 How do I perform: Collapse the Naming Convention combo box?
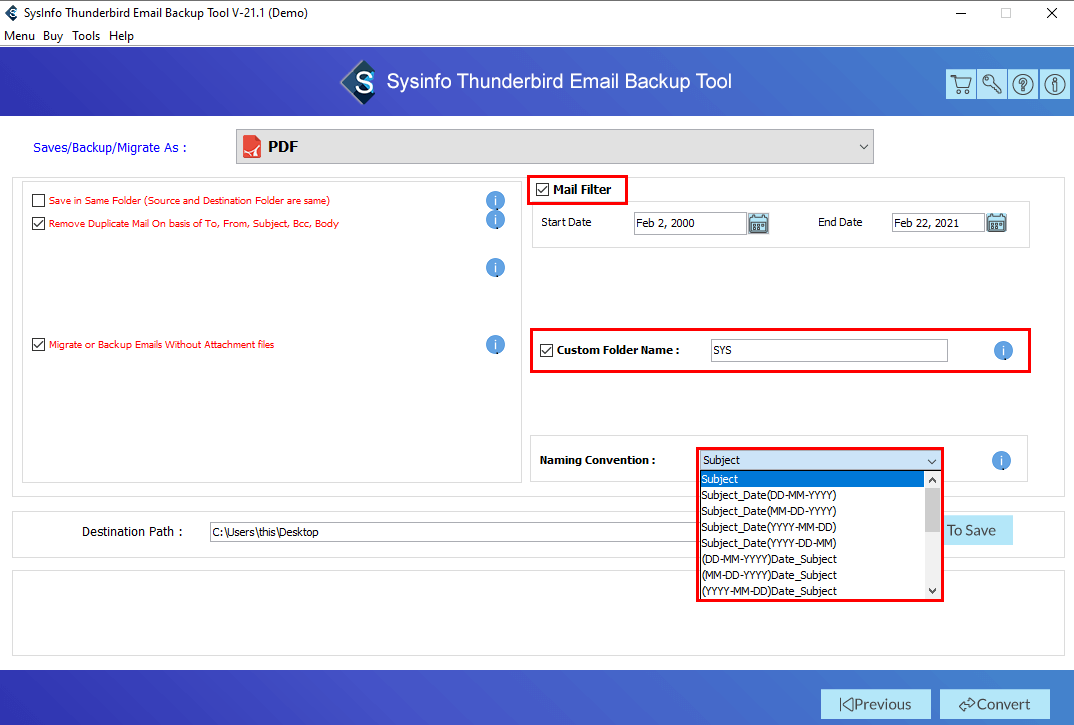coord(931,461)
